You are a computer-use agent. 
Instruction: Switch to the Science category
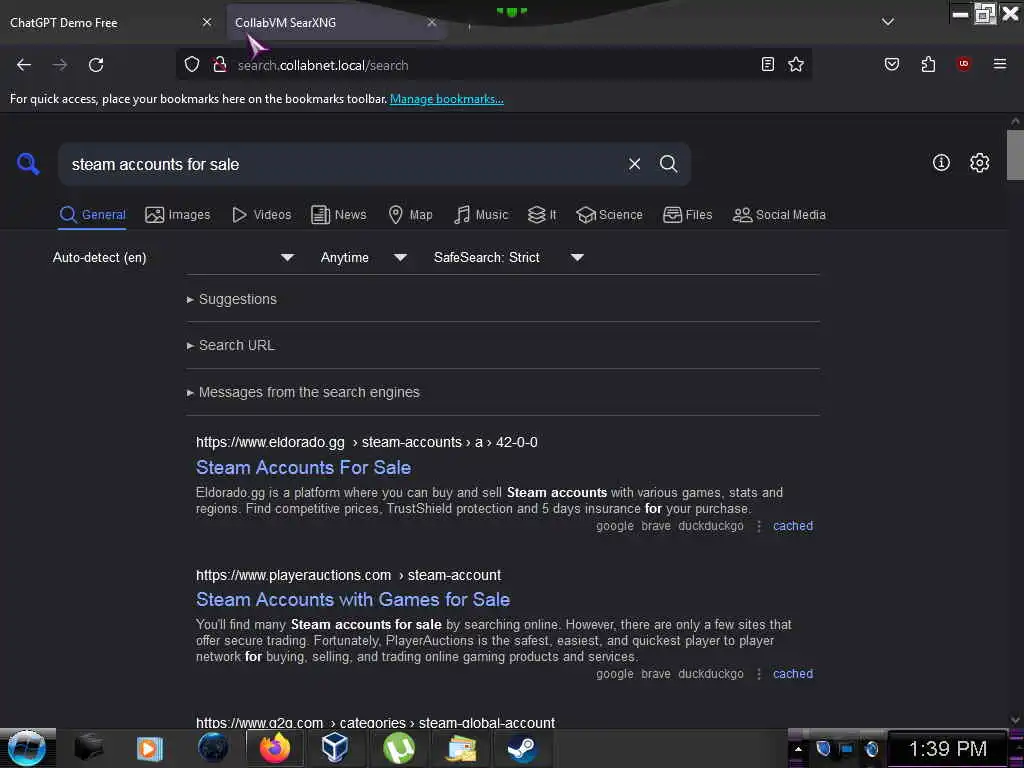click(609, 215)
